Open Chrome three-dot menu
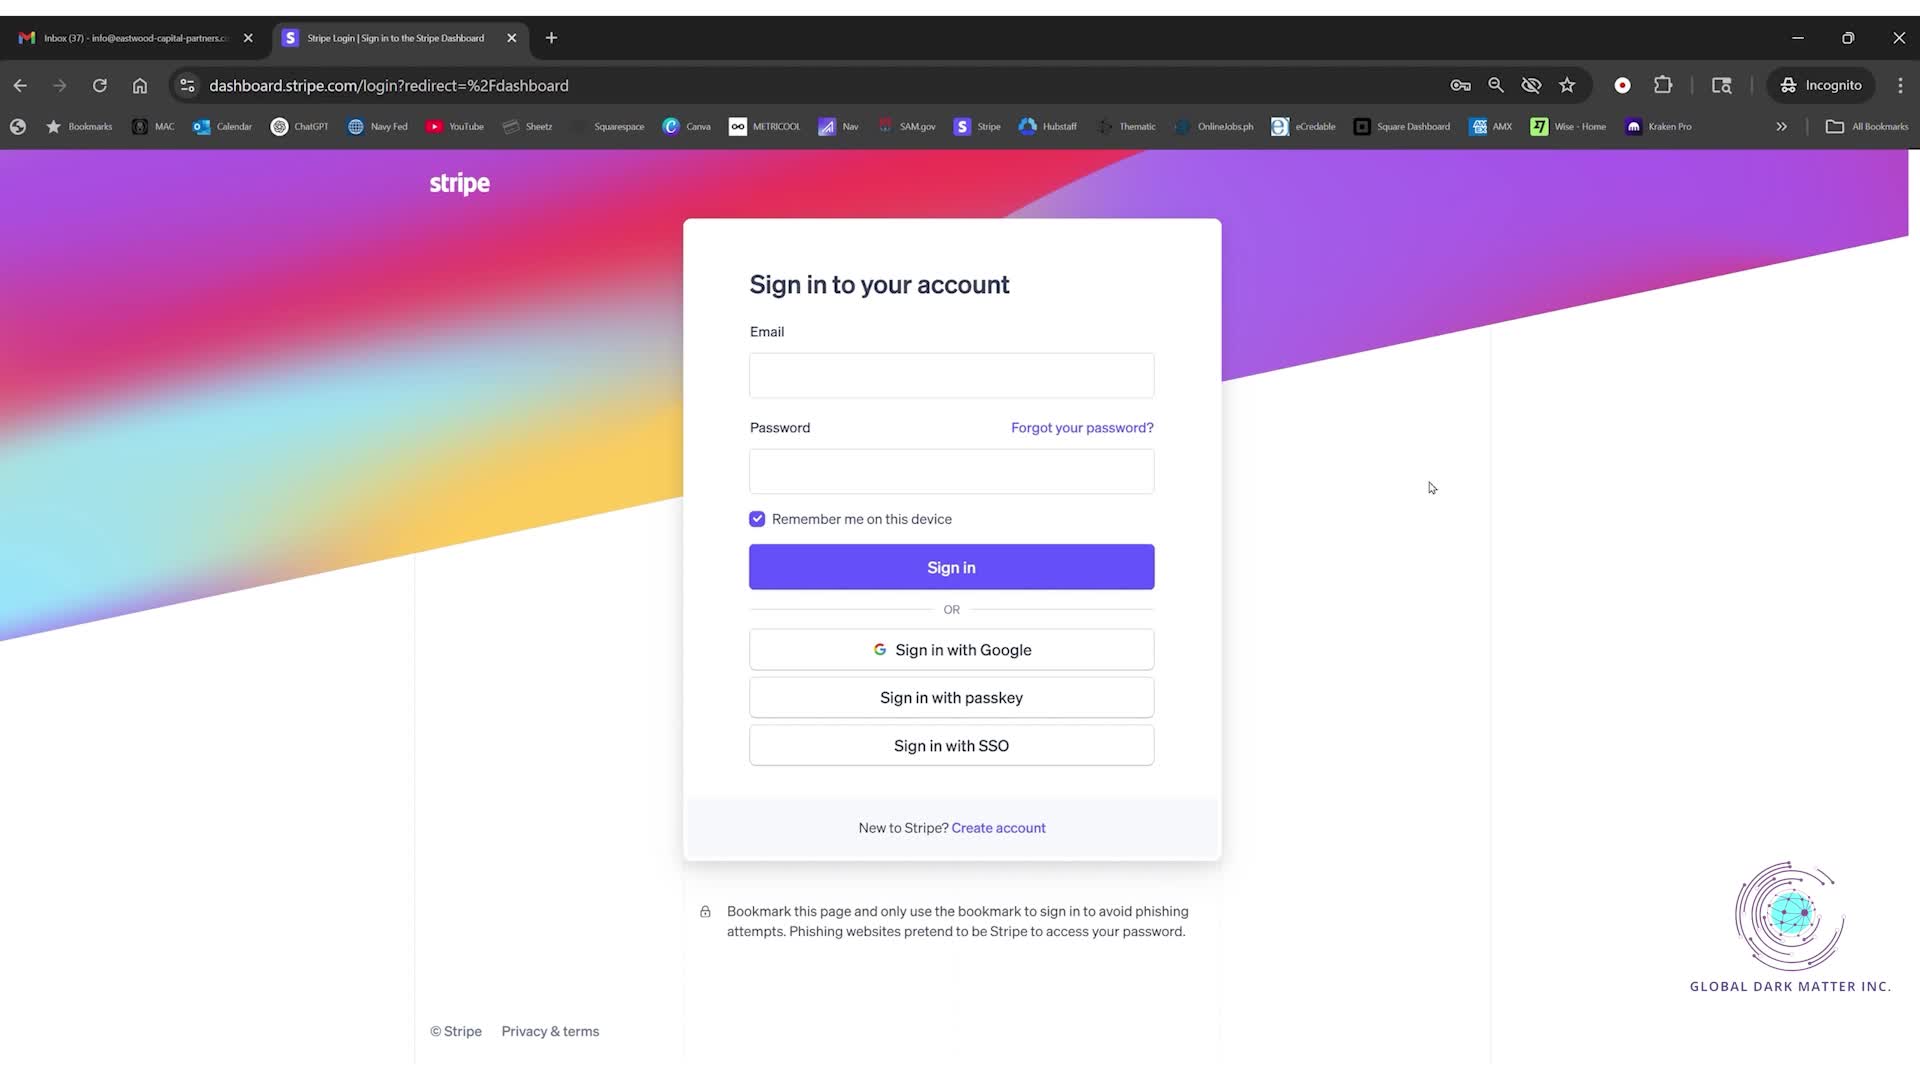The height and width of the screenshot is (1080, 1920). pos(1900,86)
